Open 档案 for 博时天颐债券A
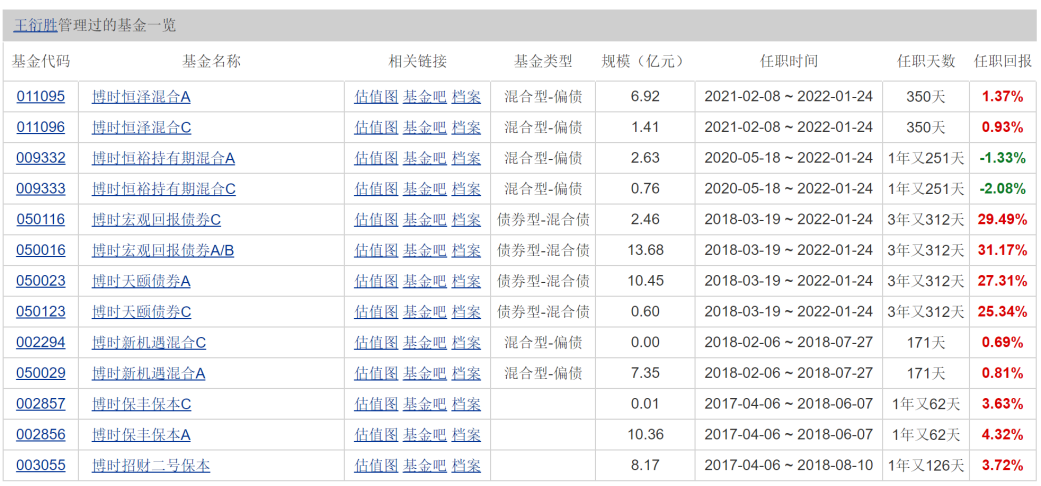 466,281
